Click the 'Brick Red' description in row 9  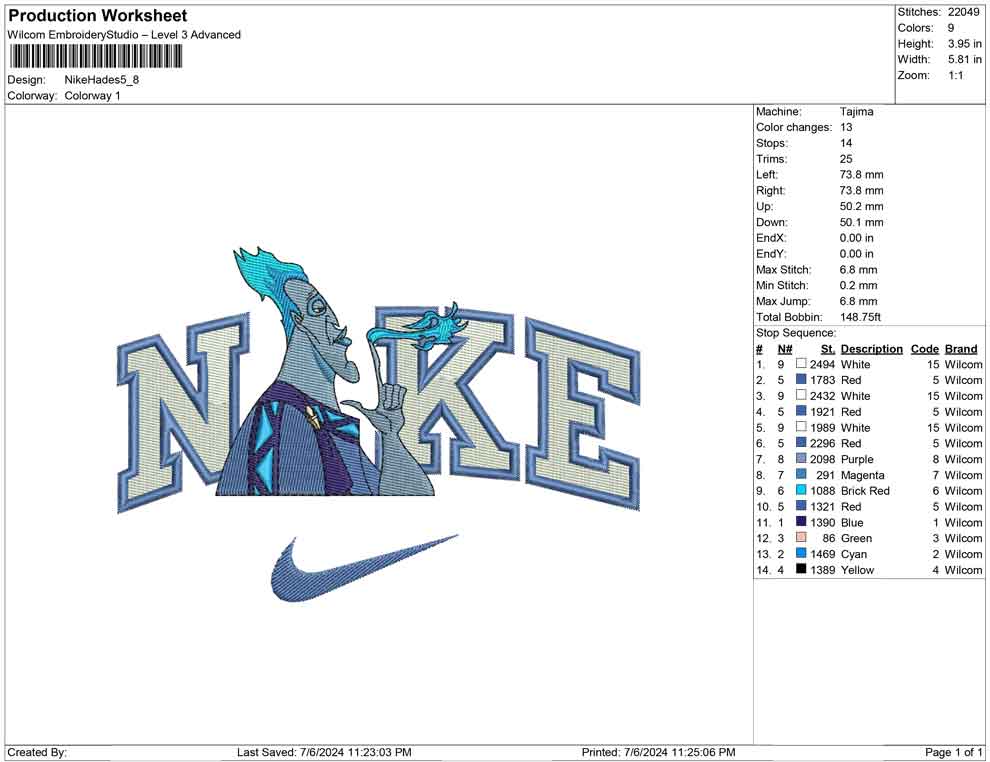(865, 491)
